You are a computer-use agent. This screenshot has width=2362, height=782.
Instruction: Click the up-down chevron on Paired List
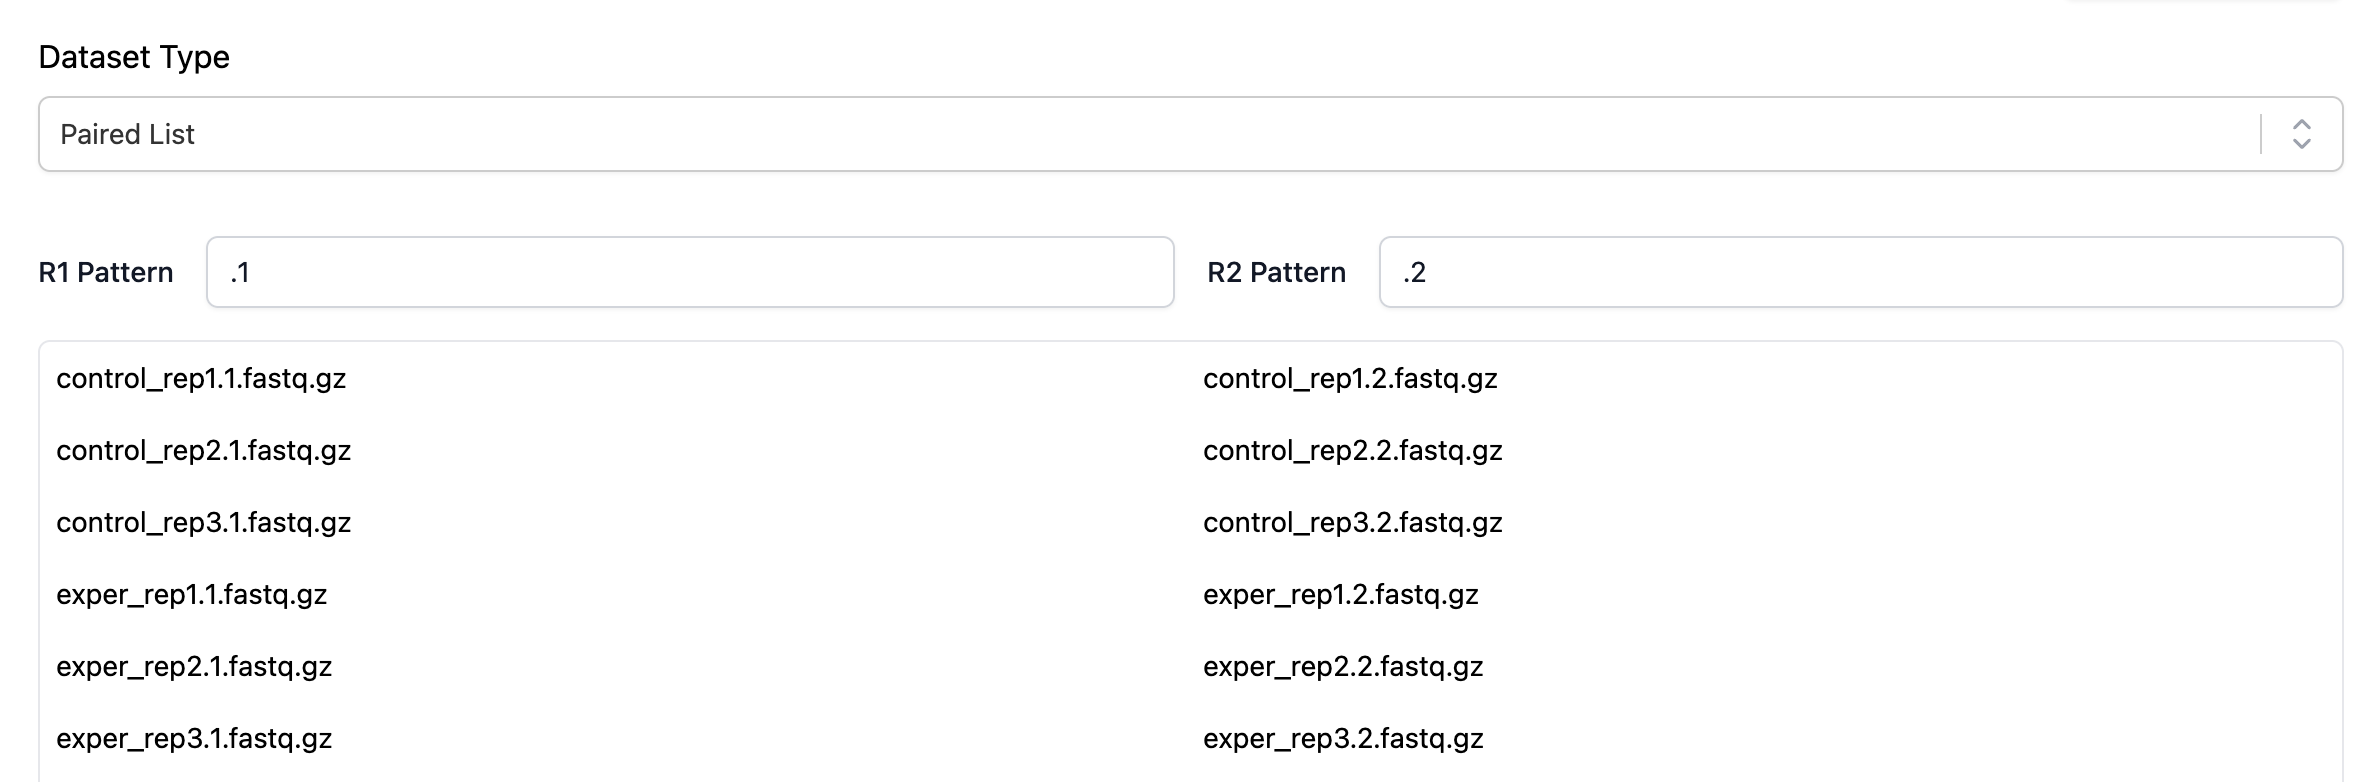[2301, 134]
